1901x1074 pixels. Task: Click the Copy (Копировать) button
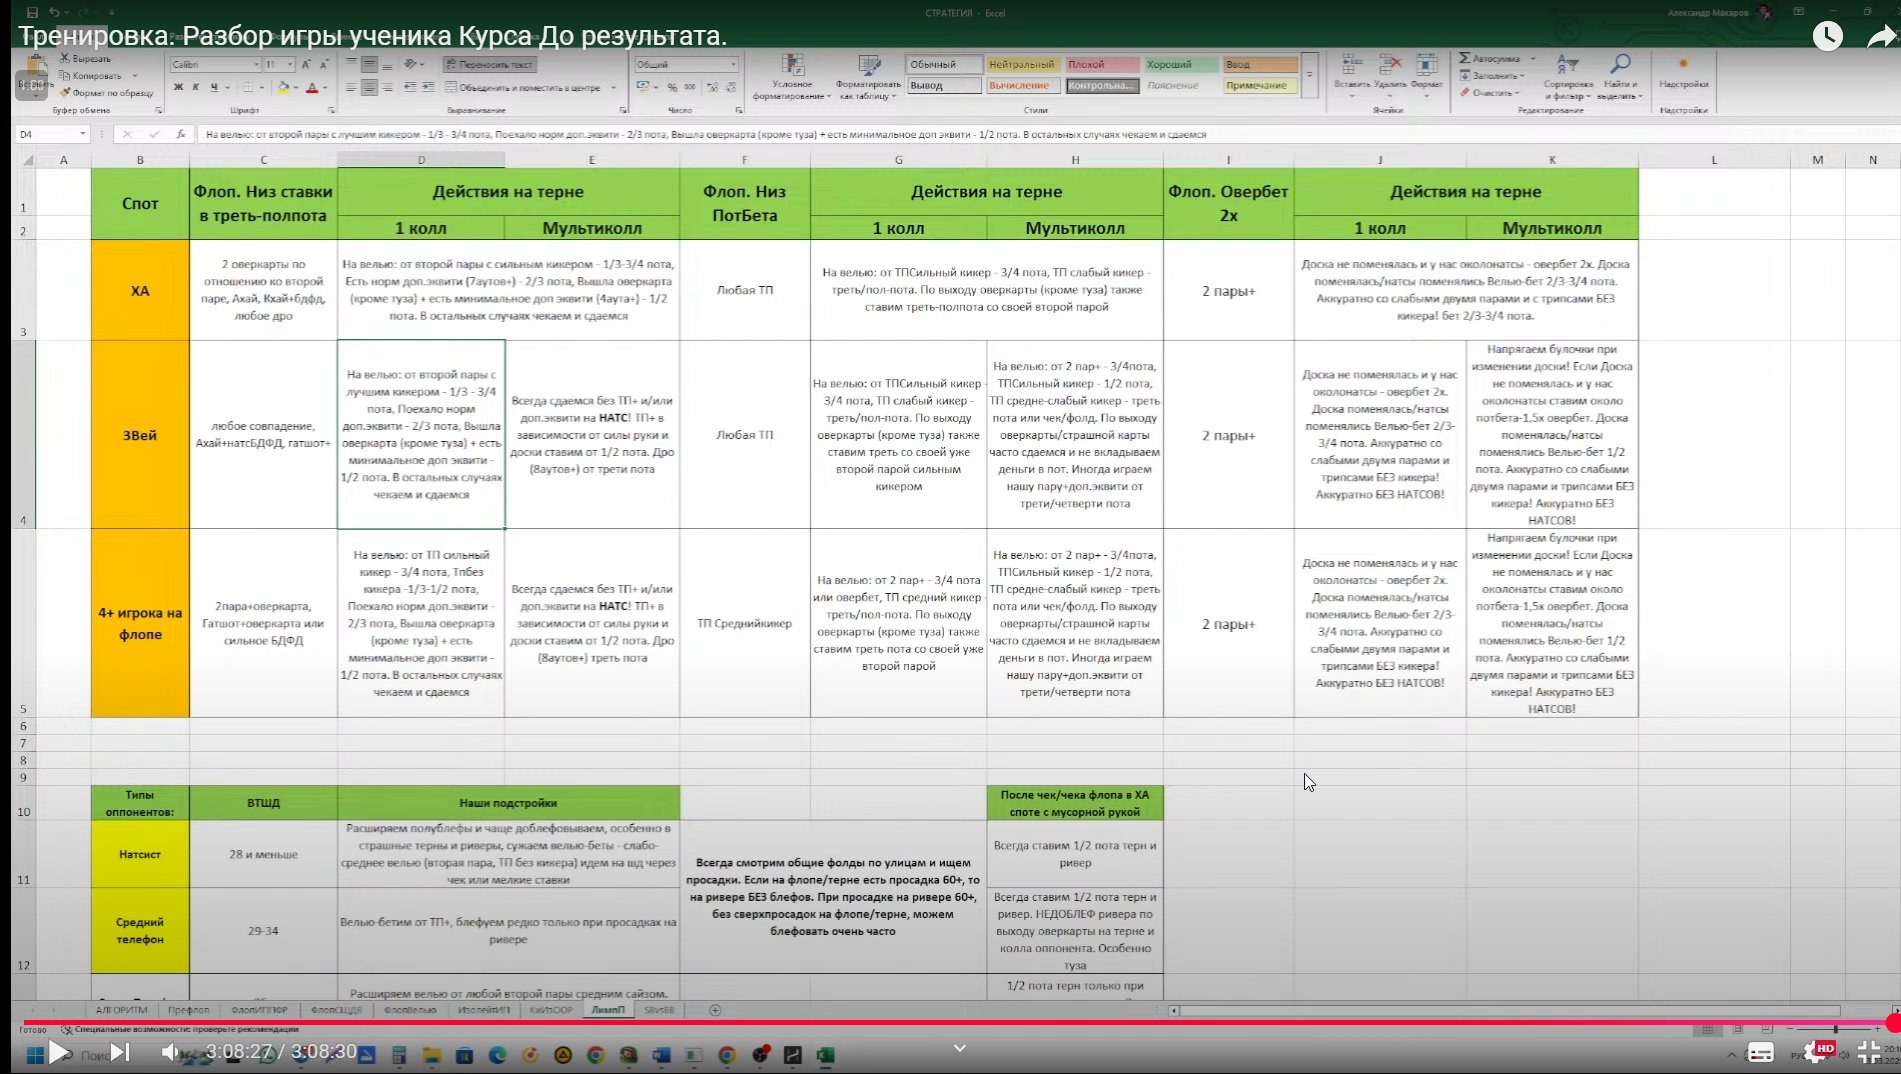tap(92, 75)
